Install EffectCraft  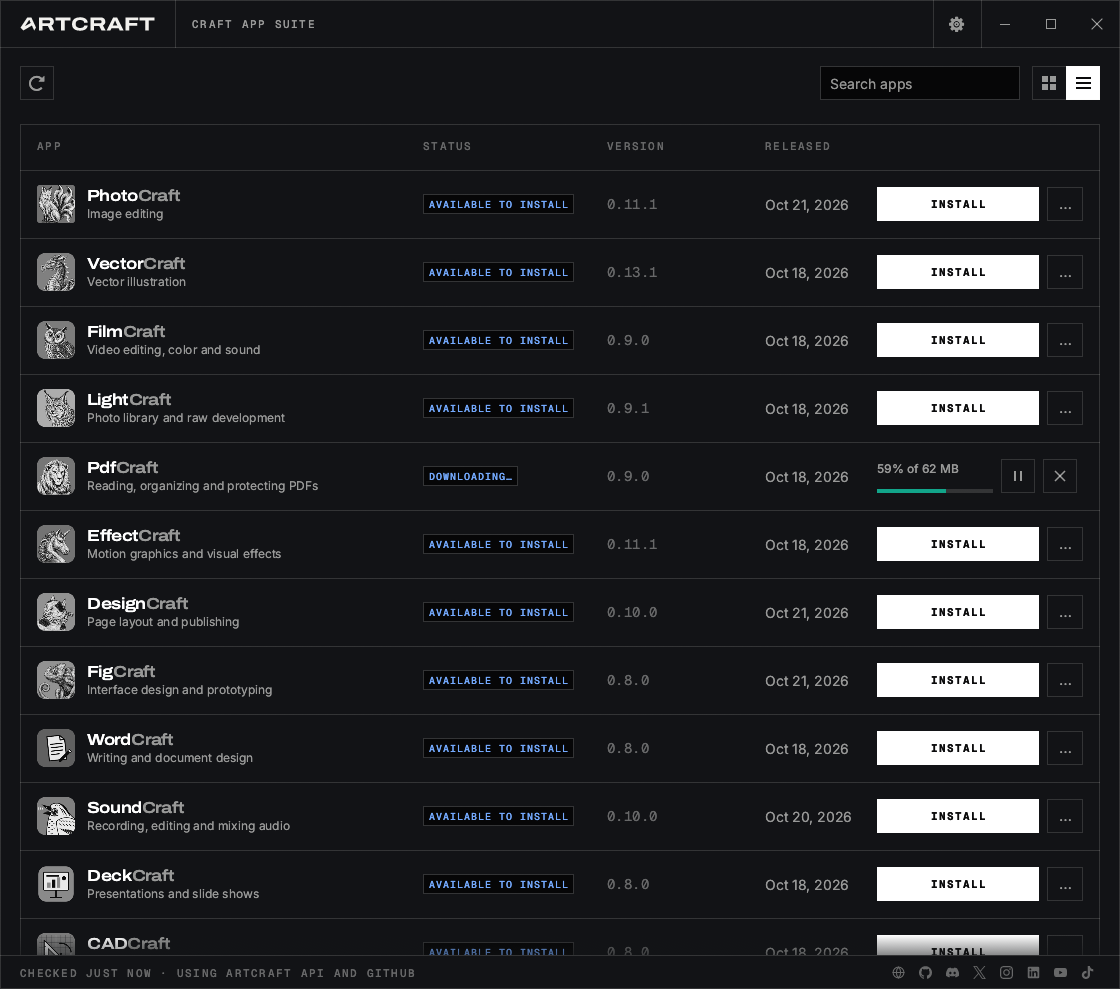[x=957, y=544]
